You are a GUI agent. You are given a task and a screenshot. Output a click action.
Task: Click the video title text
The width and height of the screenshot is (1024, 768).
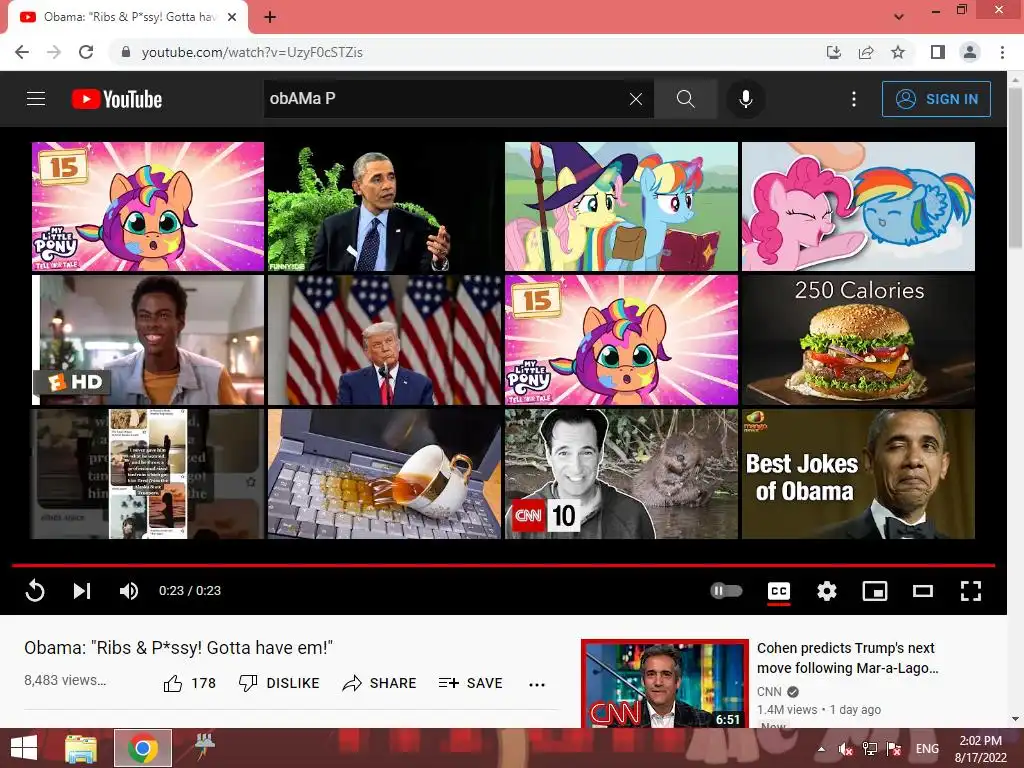(178, 648)
